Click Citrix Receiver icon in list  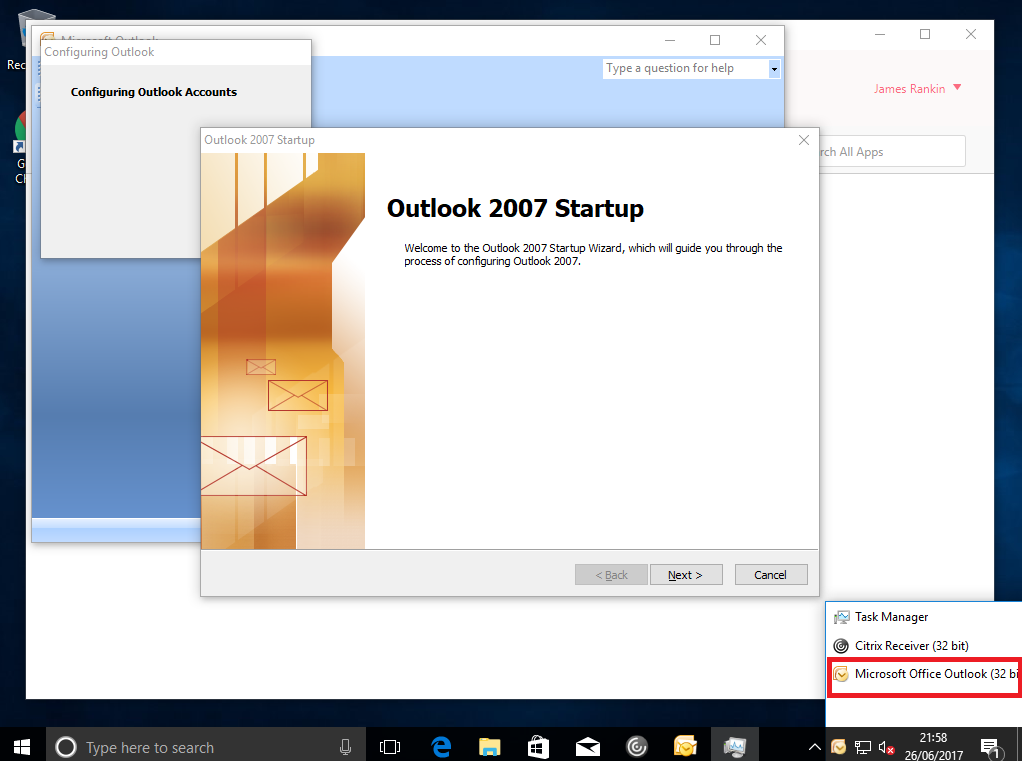point(841,646)
